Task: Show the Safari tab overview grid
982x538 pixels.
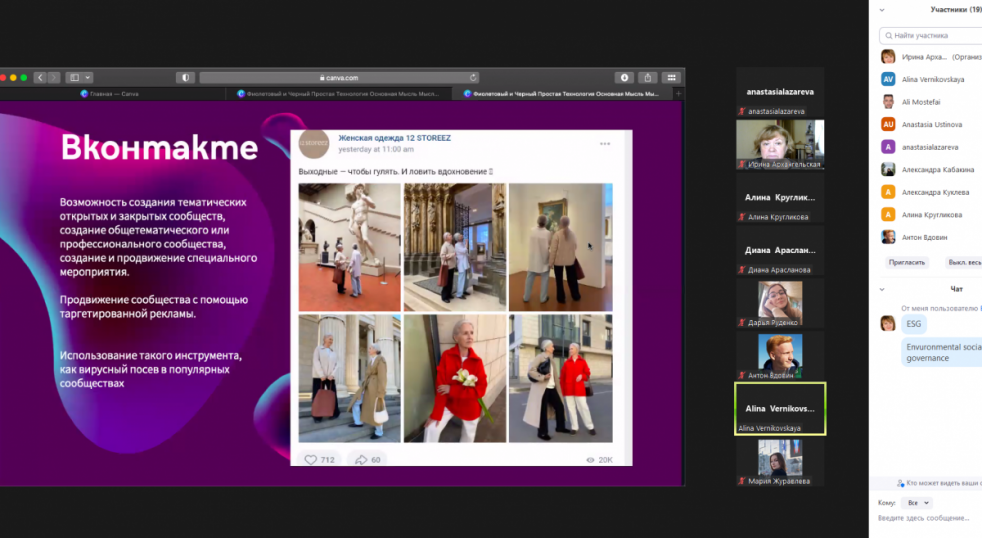Action: pyautogui.click(x=671, y=78)
